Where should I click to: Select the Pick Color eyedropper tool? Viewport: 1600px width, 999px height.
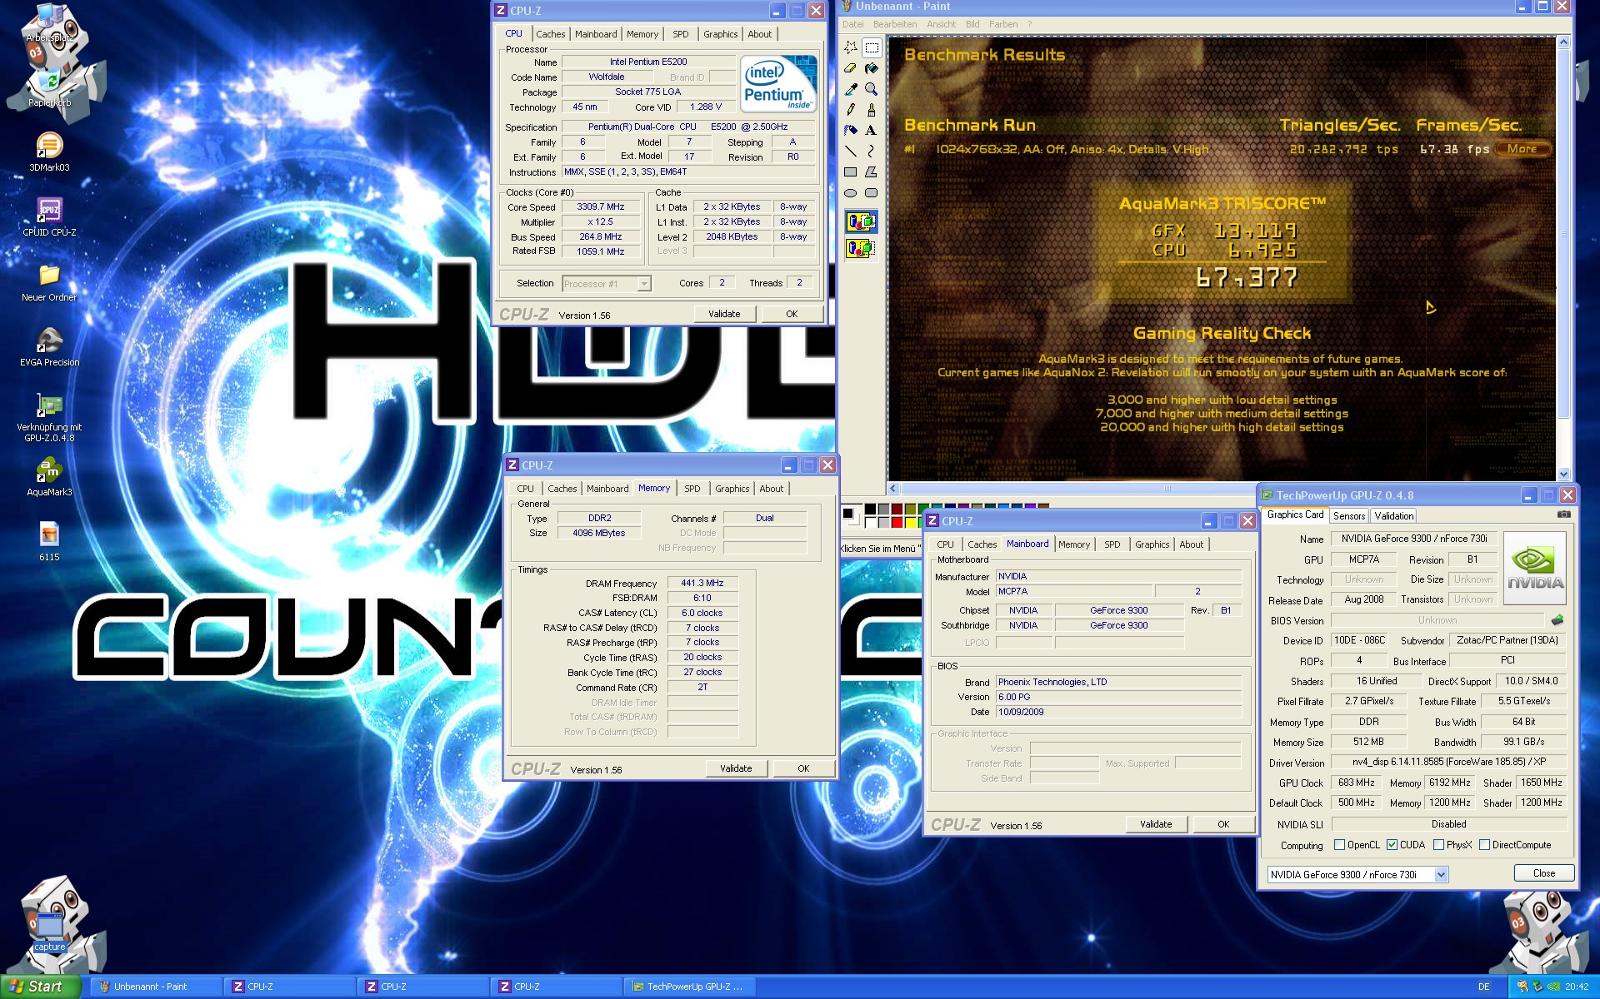click(850, 89)
